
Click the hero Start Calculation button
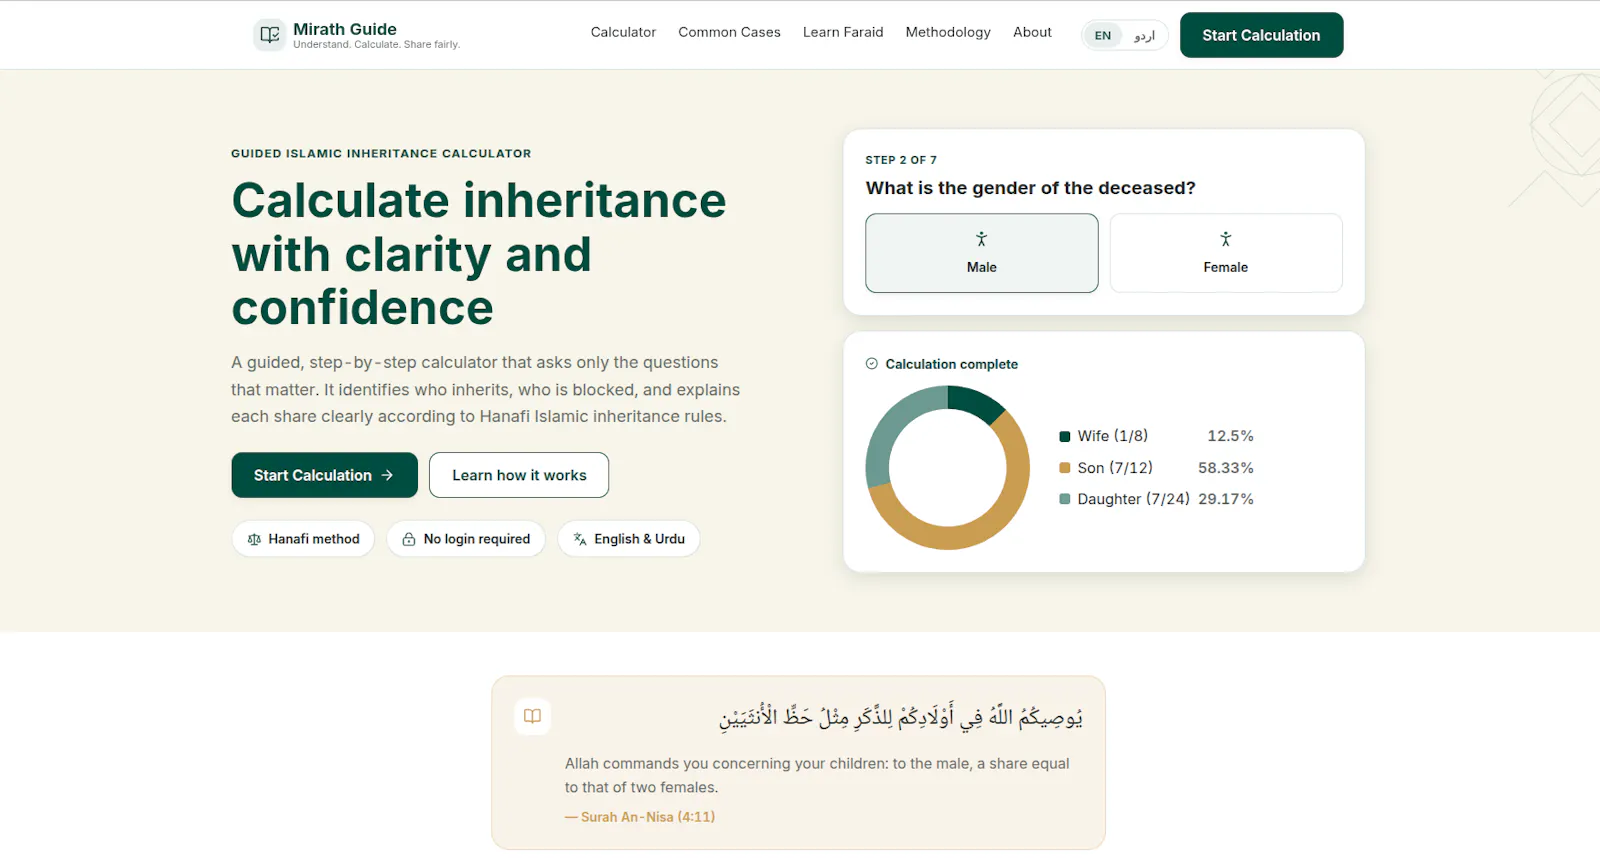324,475
